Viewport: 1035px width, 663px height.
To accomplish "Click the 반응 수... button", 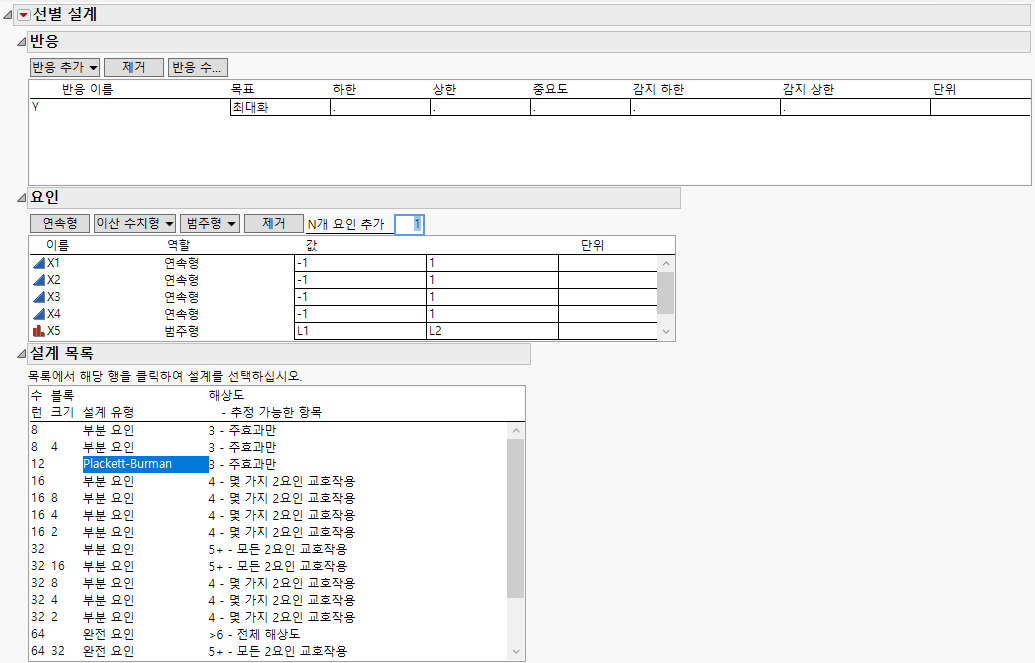I will (x=198, y=67).
